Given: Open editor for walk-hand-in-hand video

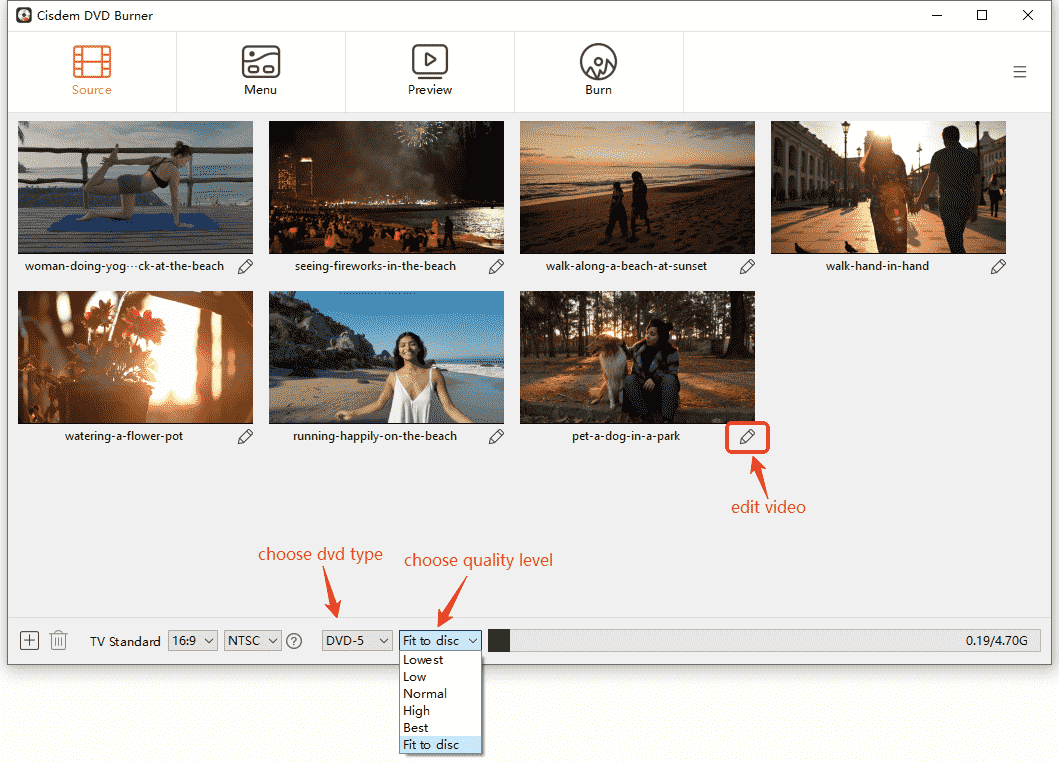Looking at the screenshot, I should pos(998,266).
